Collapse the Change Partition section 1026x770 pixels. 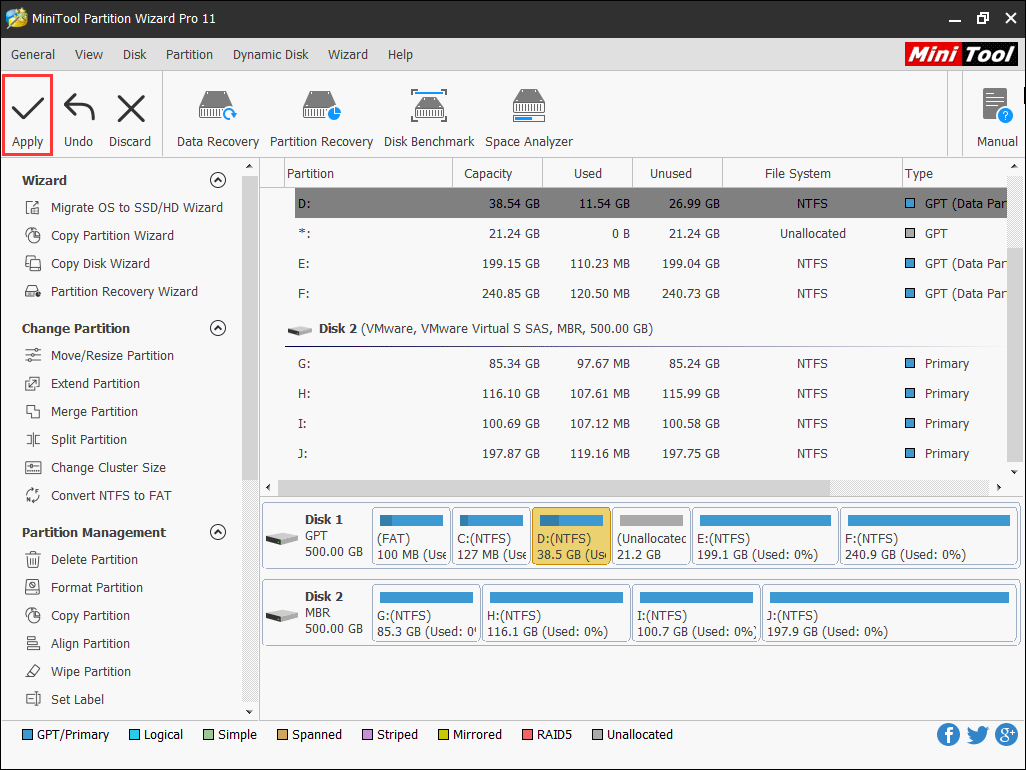[x=218, y=328]
